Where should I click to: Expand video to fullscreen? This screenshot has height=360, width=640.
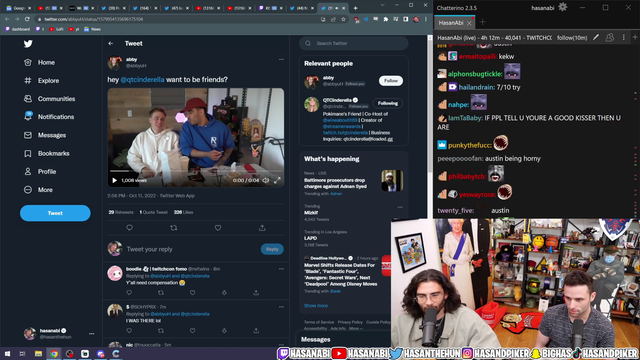pyautogui.click(x=277, y=180)
